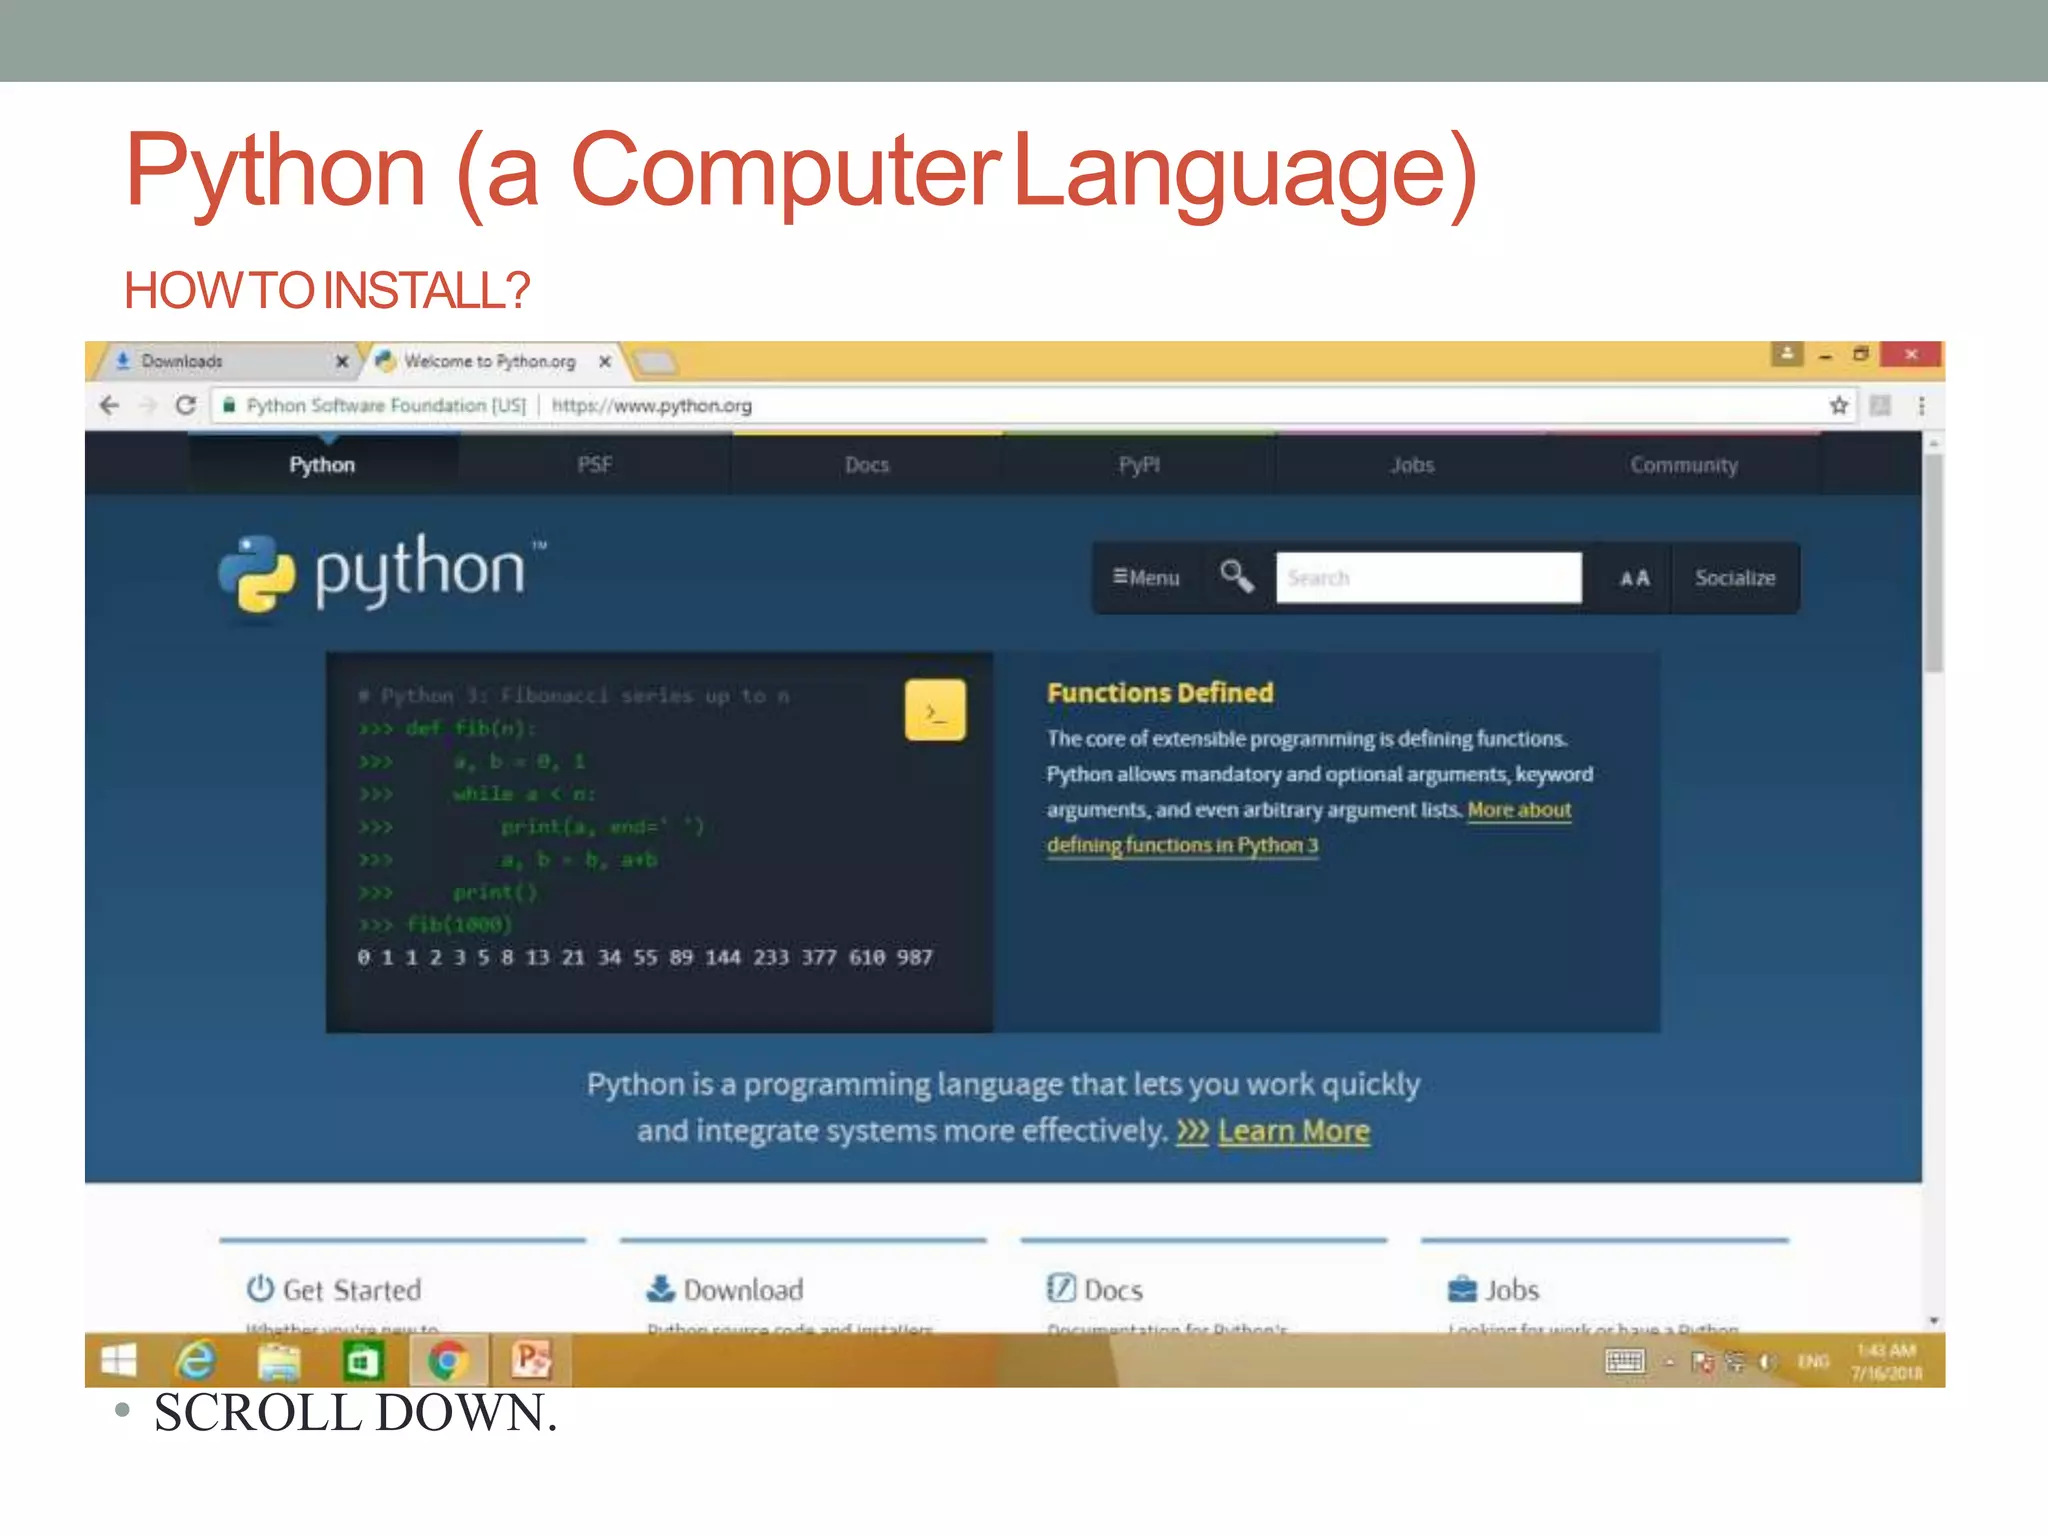This screenshot has width=2048, height=1536.
Task: Click the Functions Defined heading
Action: [x=1160, y=693]
